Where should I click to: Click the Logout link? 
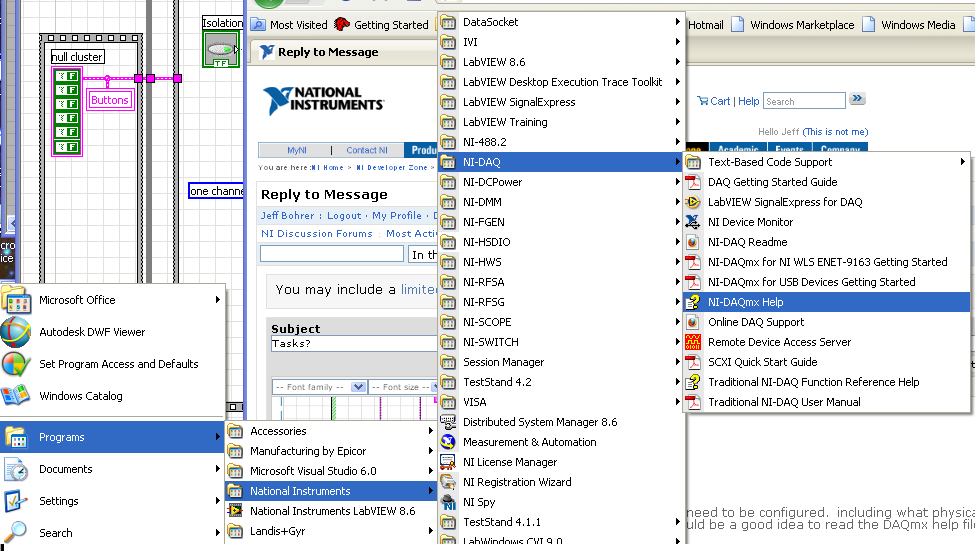344,216
